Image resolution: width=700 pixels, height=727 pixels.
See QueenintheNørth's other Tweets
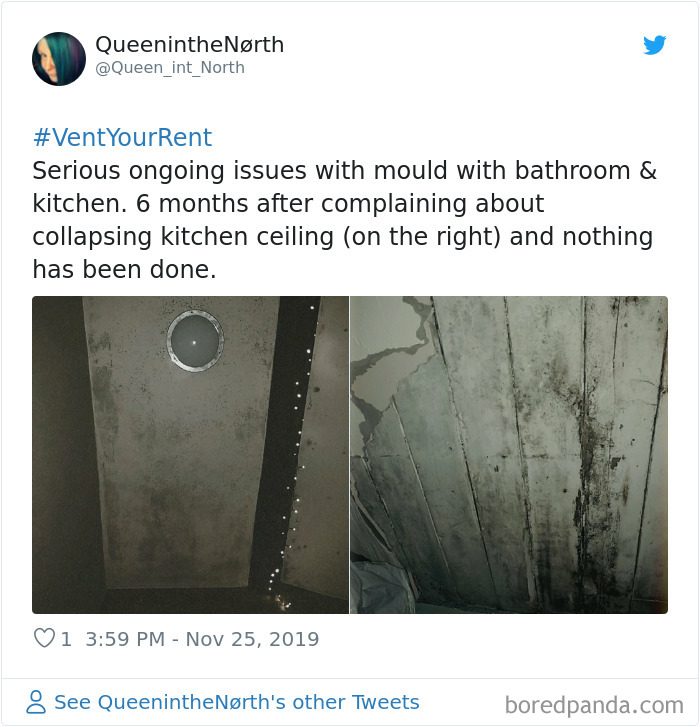tap(236, 702)
